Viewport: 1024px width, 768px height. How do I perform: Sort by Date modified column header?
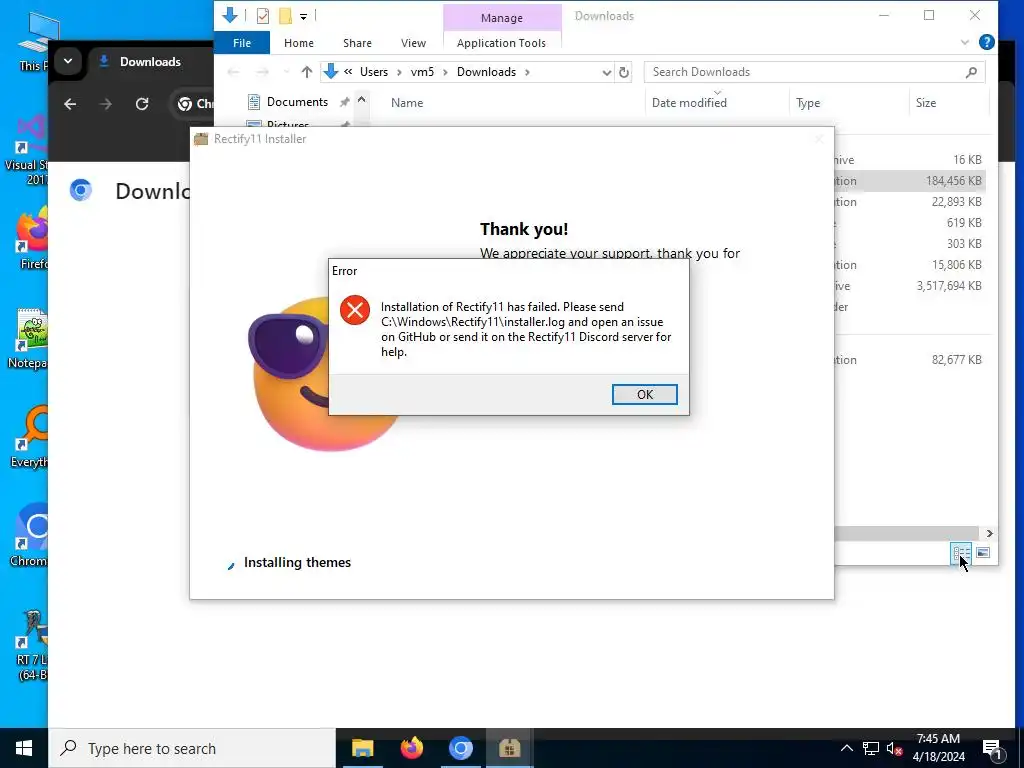[x=689, y=103]
